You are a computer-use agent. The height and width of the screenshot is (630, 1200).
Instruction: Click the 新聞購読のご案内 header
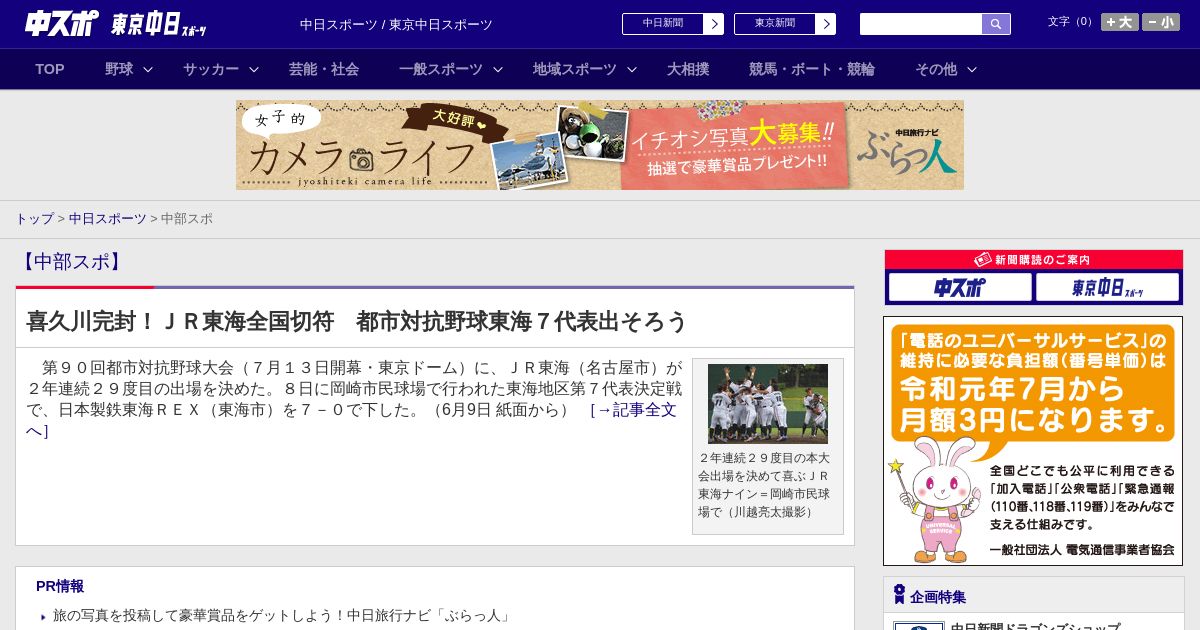coord(1034,260)
